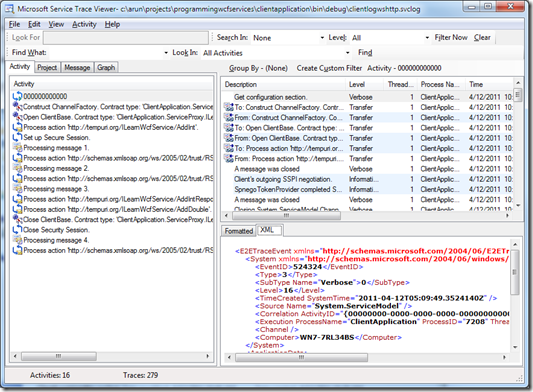Click the activity list horizontal scrollbar thumb
533x392 pixels.
(59, 356)
